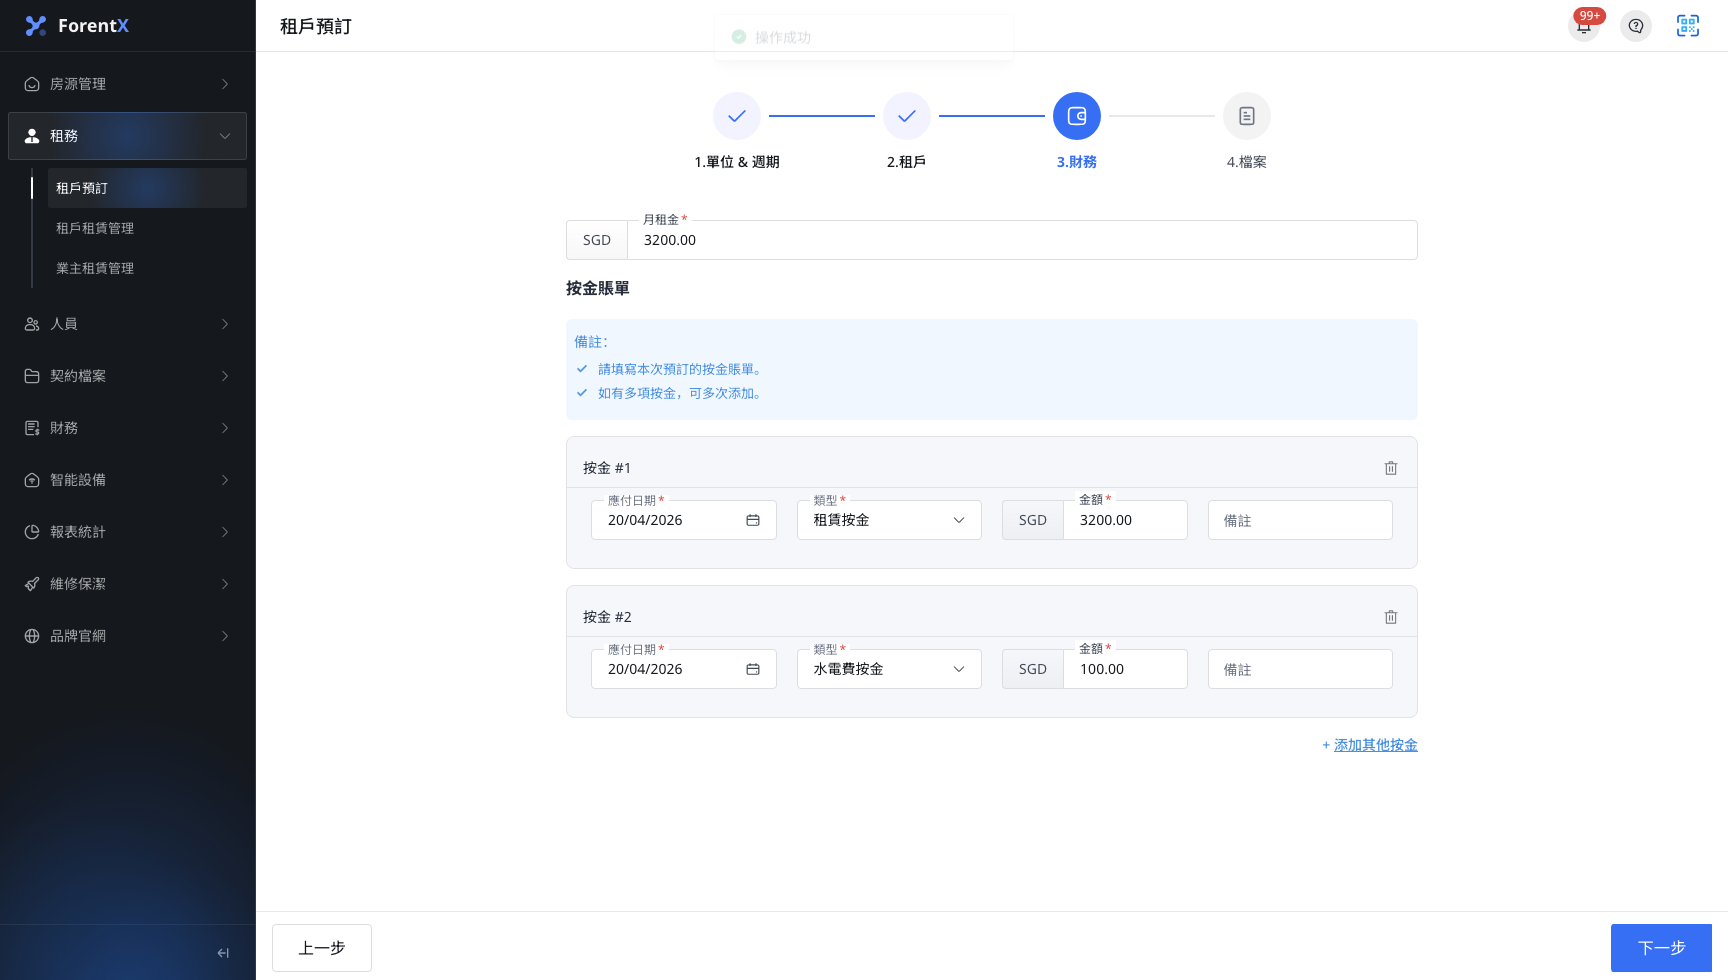
Task: Click the 4.檔案 step label
Action: coord(1247,162)
